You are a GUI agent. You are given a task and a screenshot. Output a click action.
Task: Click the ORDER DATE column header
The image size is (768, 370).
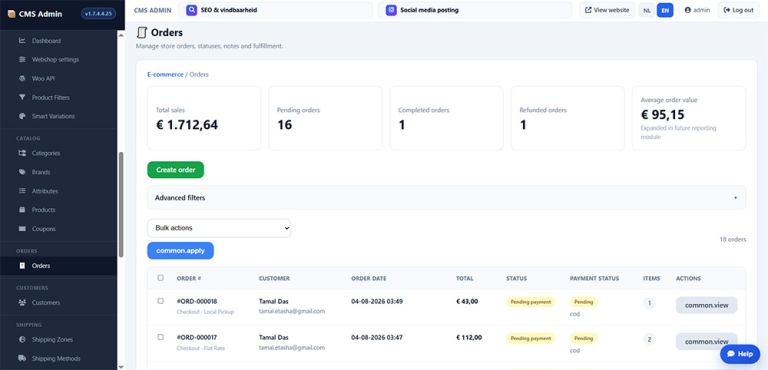tap(369, 278)
